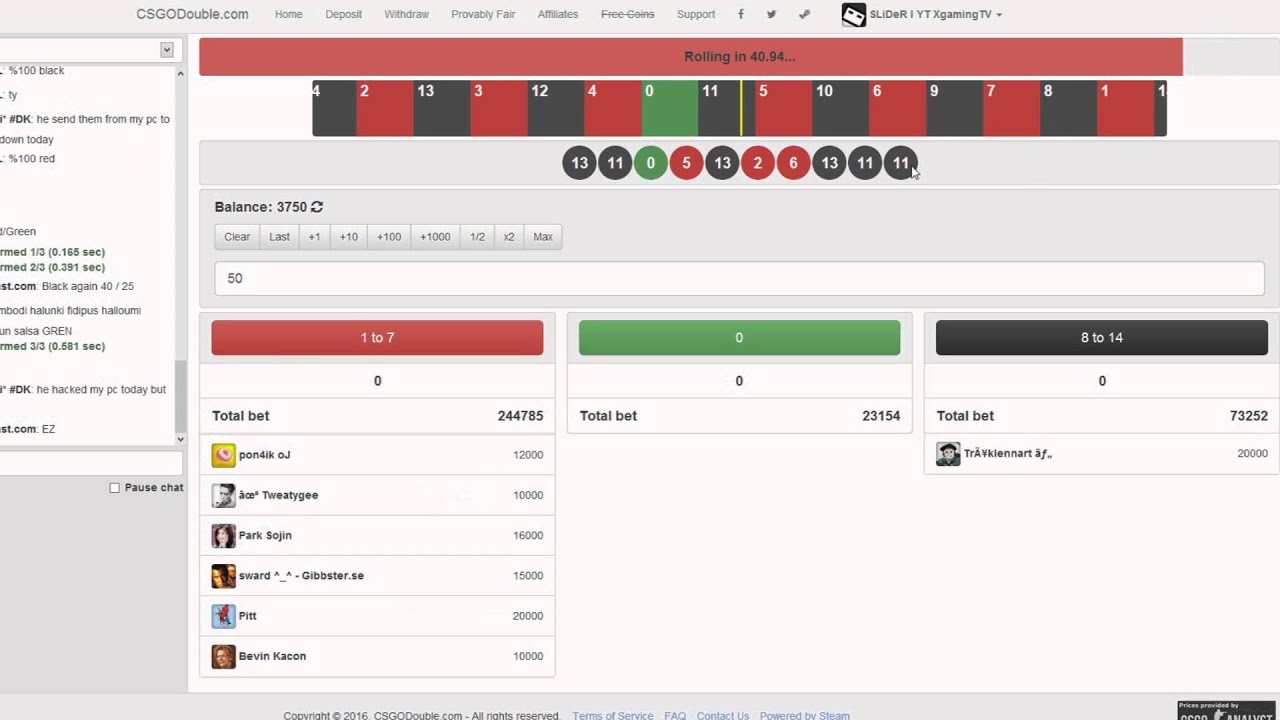Viewport: 1280px width, 720px height.
Task: Add 1 to bet amount
Action: click(314, 237)
